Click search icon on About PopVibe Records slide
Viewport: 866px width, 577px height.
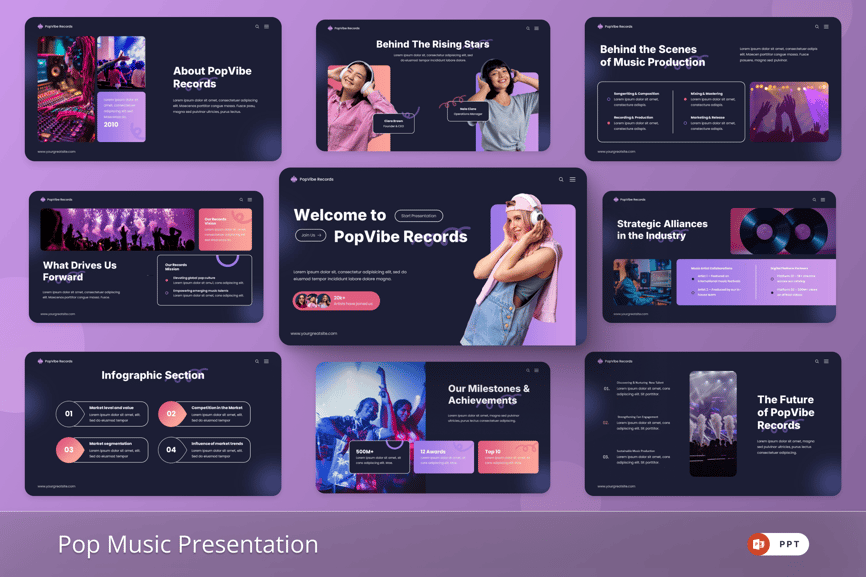pyautogui.click(x=257, y=27)
